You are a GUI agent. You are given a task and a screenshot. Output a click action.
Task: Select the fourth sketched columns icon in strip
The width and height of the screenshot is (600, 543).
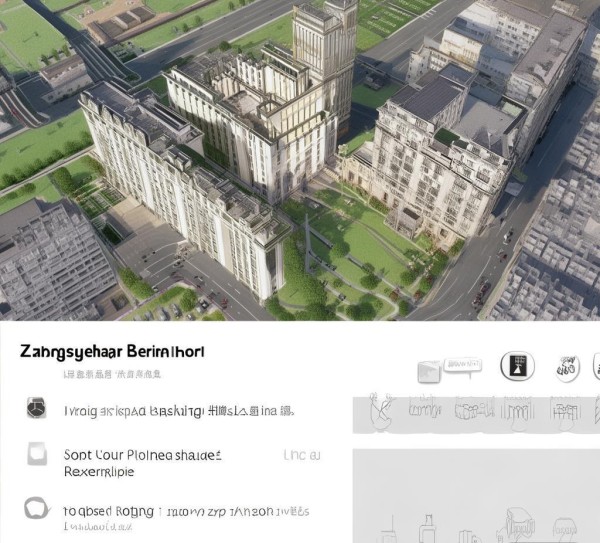pyautogui.click(x=518, y=410)
